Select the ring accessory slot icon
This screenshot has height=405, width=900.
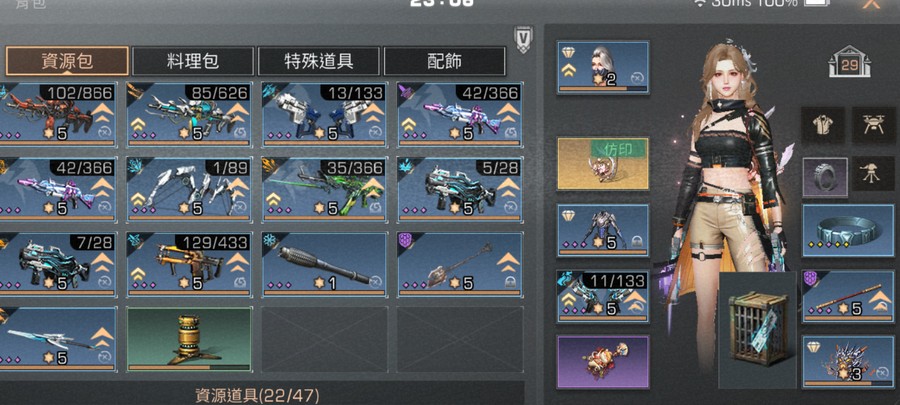click(825, 177)
